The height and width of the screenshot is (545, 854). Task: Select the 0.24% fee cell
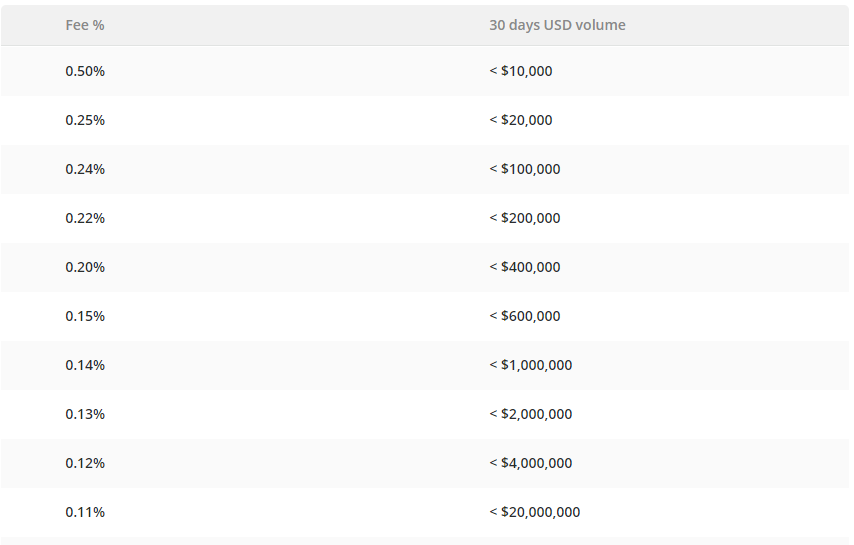tap(85, 169)
